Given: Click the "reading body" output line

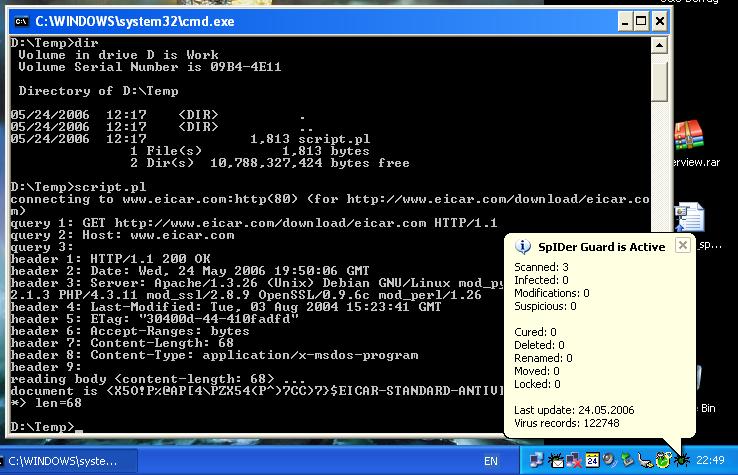Looking at the screenshot, I should 158,379.
